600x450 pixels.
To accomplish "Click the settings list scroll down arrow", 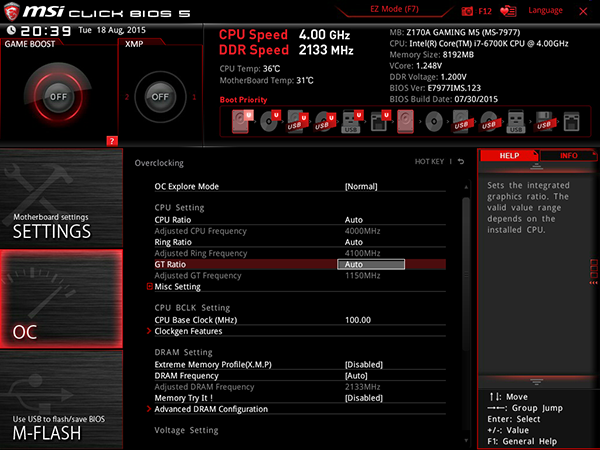I will 466,440.
